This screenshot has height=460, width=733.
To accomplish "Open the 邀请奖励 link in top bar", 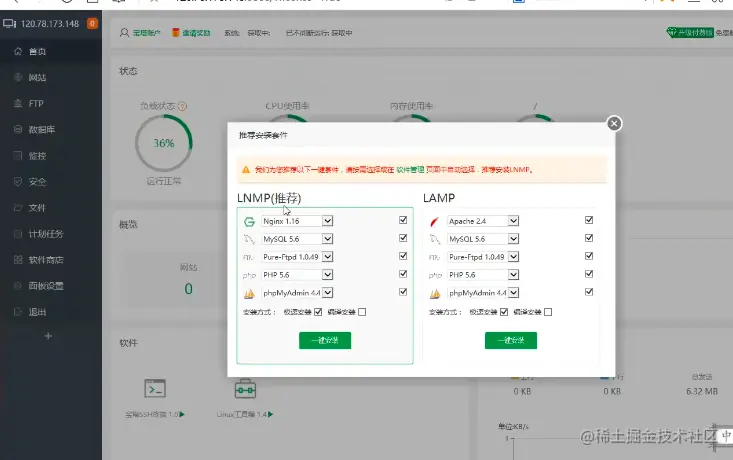I will pyautogui.click(x=196, y=33).
